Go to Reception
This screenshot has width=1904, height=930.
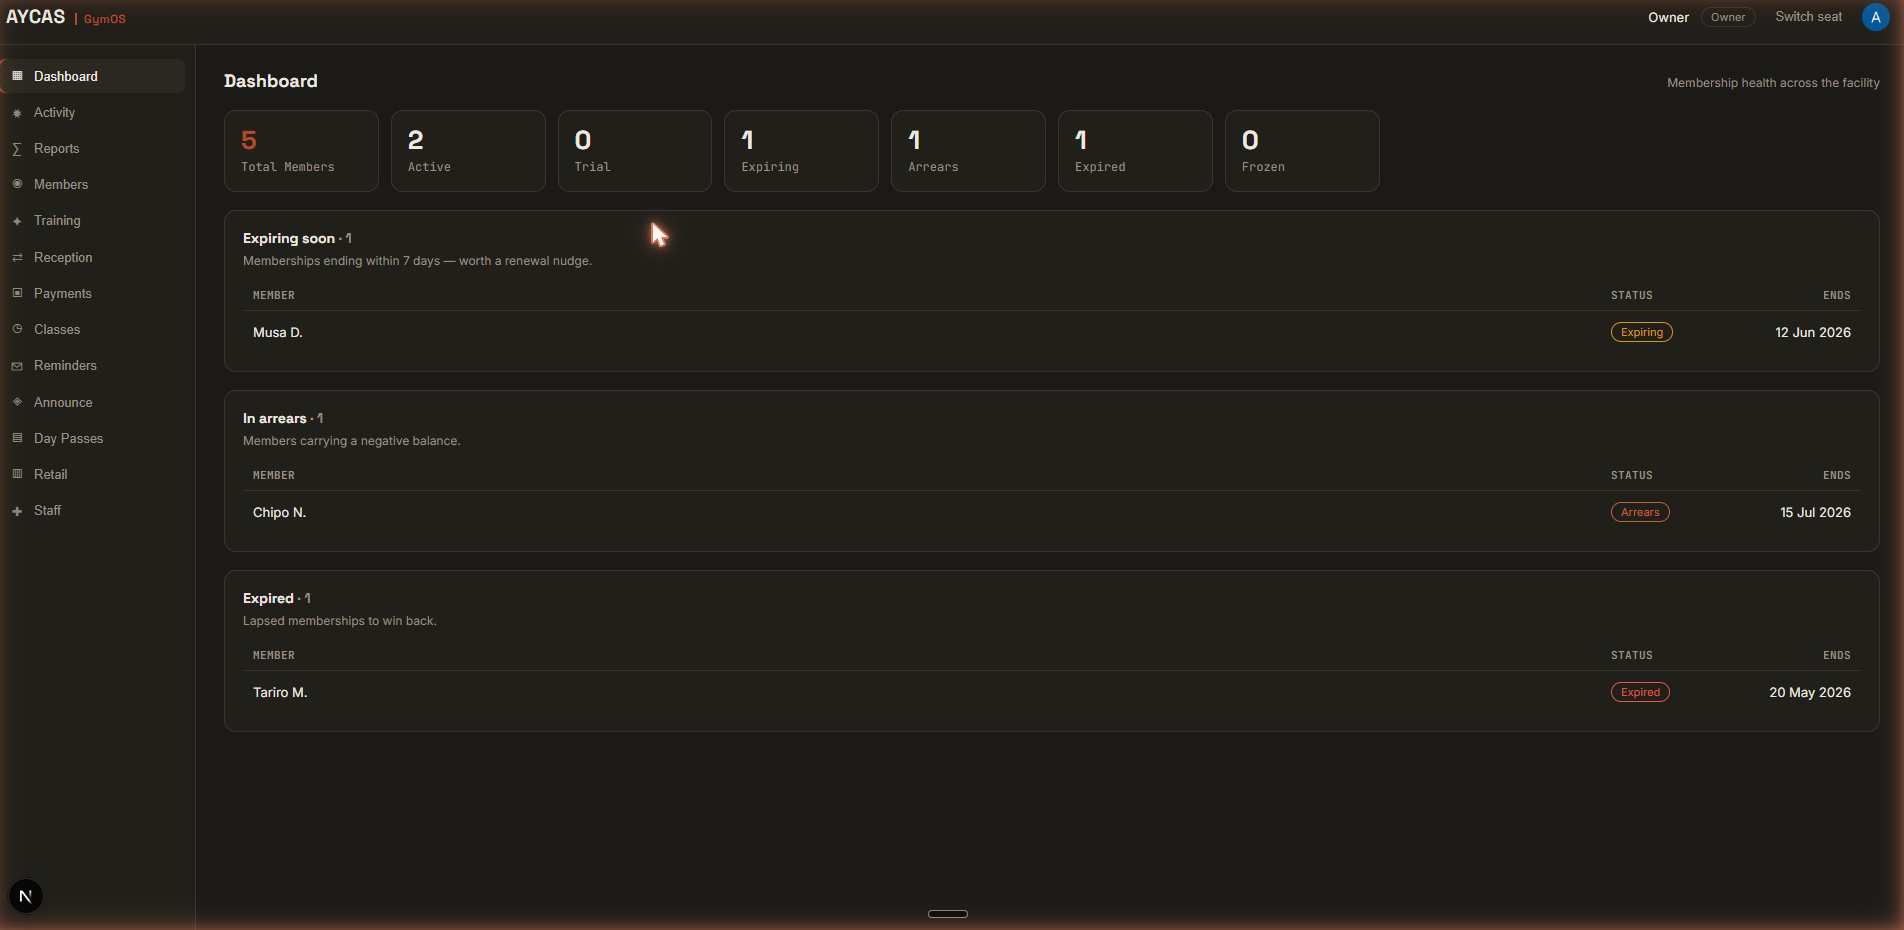point(93,257)
